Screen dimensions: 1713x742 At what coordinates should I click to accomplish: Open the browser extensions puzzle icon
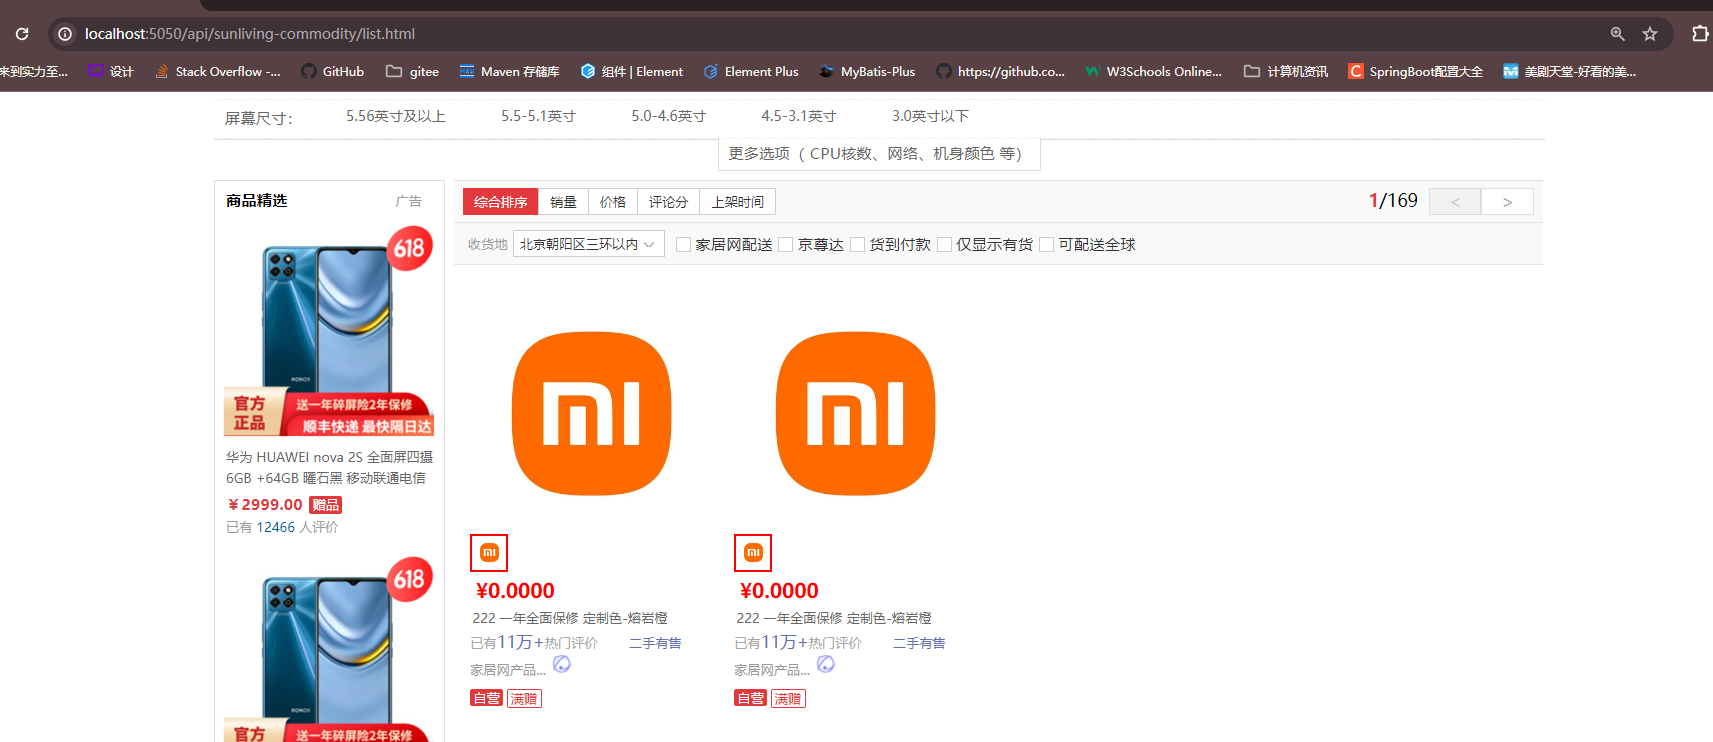1700,34
